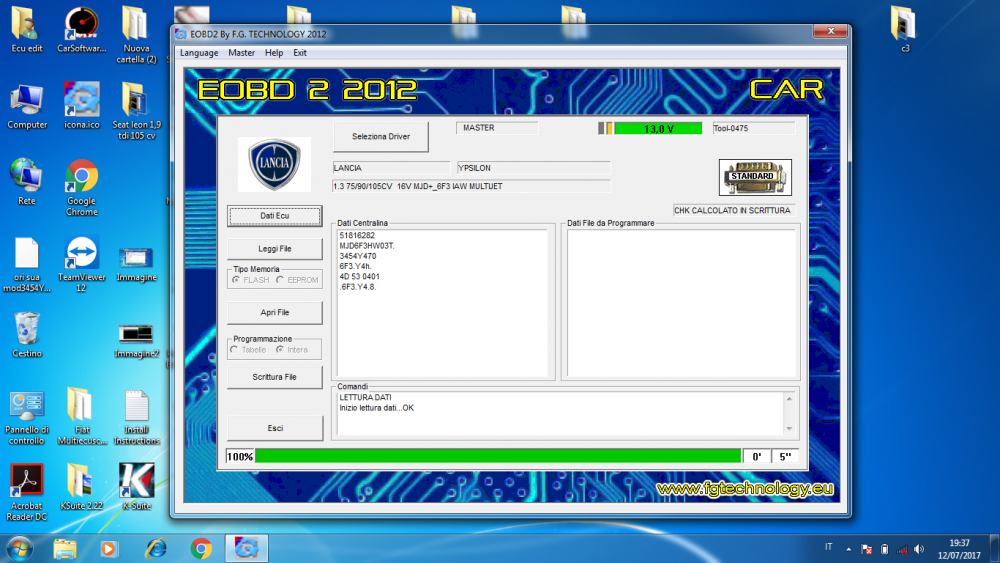Open Seat leon 1,9 tdi folder
Screen dimensions: 1000x563
click(x=136, y=111)
